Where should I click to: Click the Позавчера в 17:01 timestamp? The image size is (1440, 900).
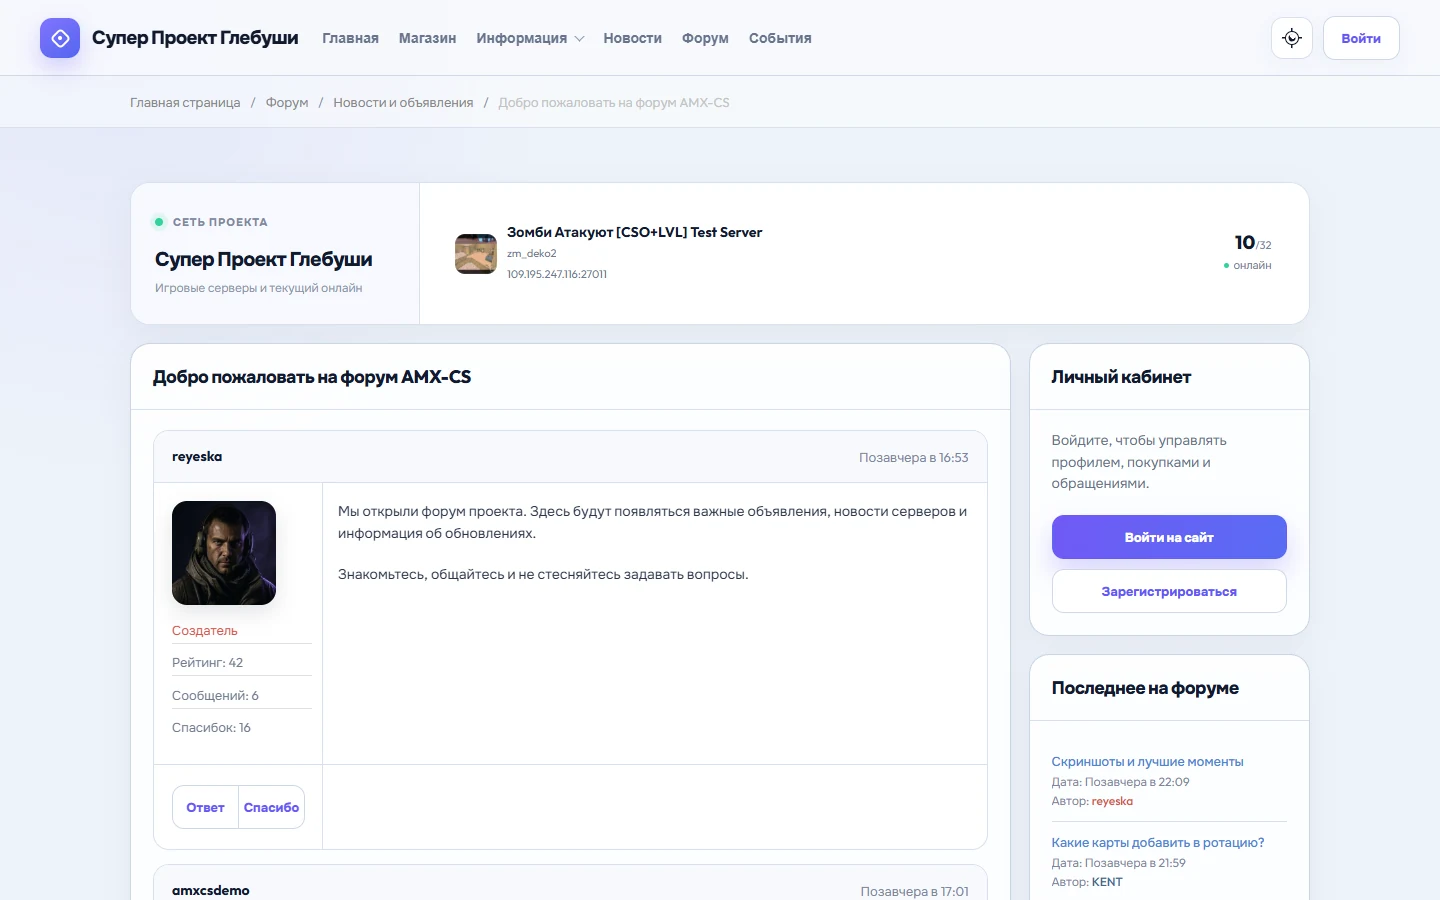coord(915,891)
